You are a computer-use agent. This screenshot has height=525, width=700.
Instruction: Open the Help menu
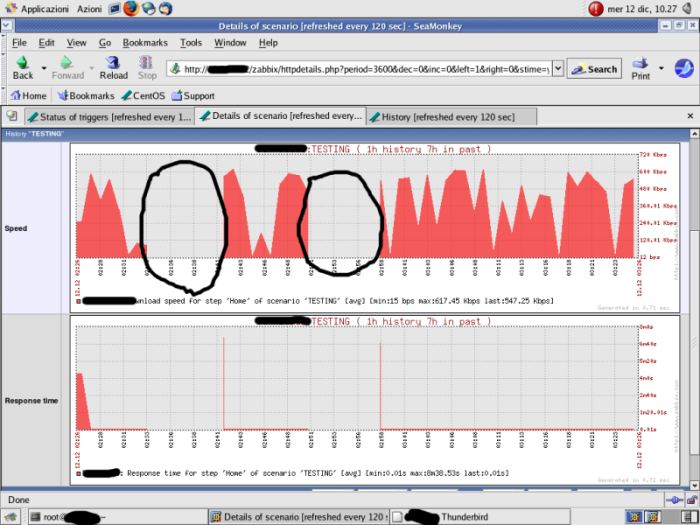click(x=268, y=43)
